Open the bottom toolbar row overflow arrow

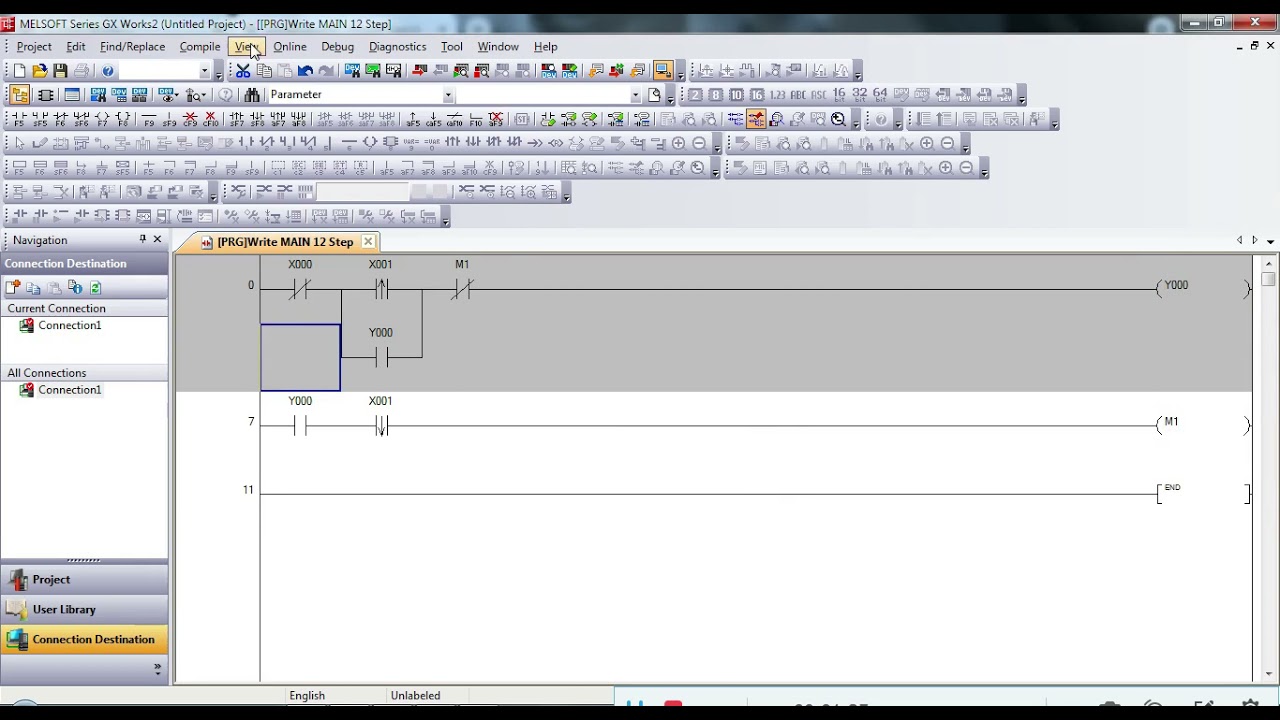click(445, 219)
